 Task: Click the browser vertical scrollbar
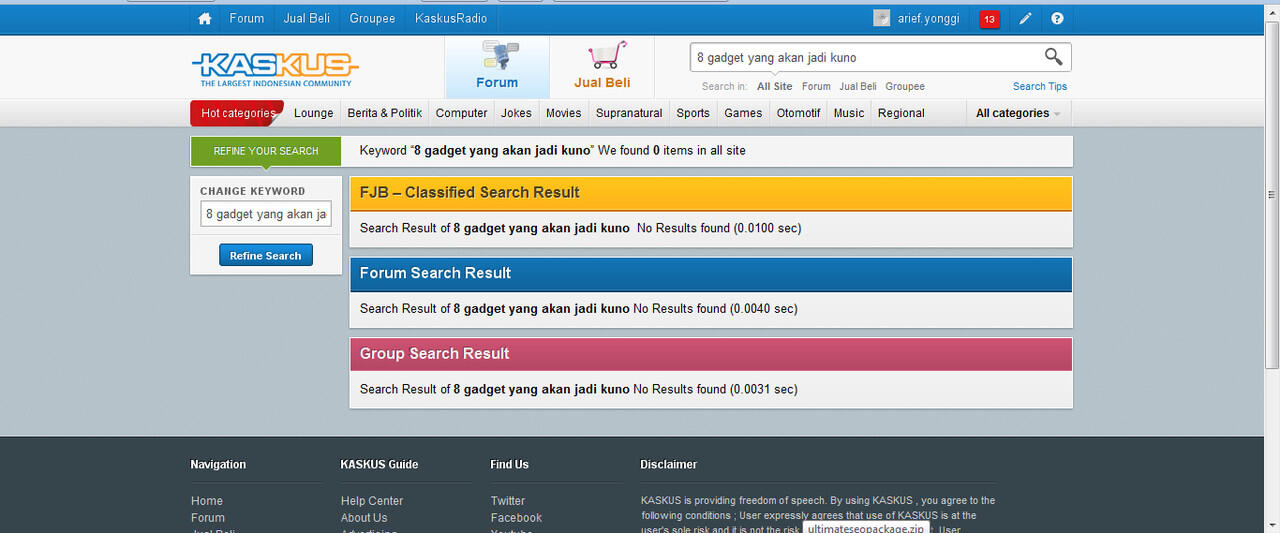point(1272,195)
